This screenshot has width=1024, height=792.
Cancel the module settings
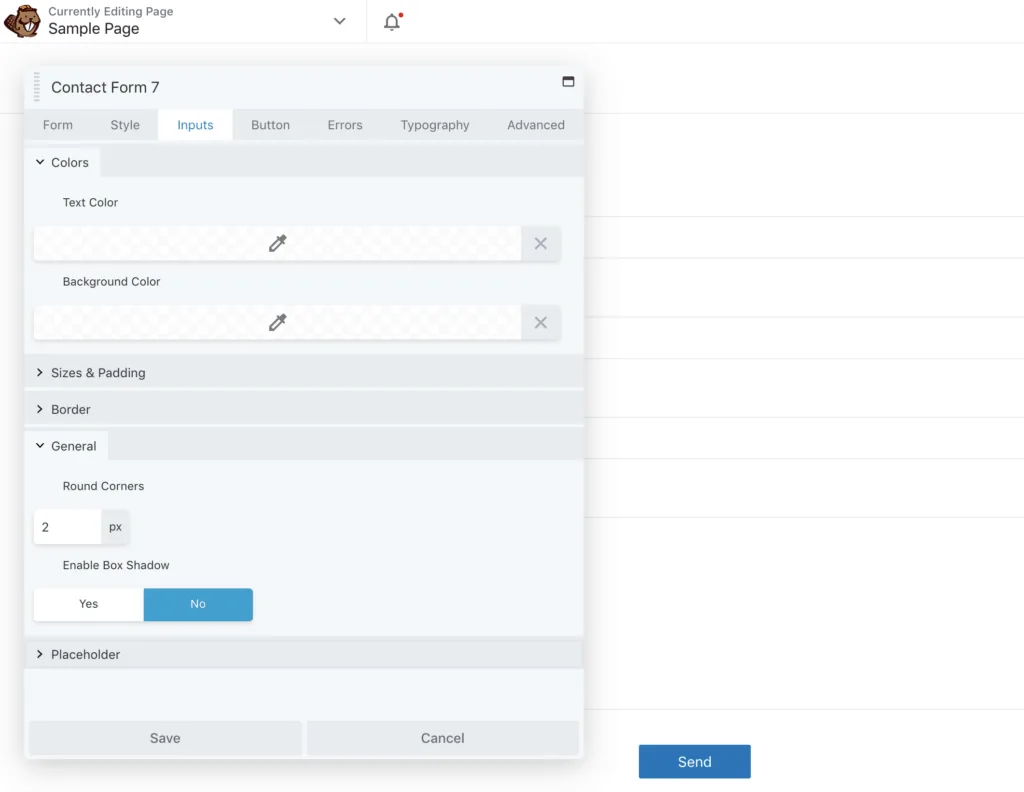pyautogui.click(x=443, y=738)
